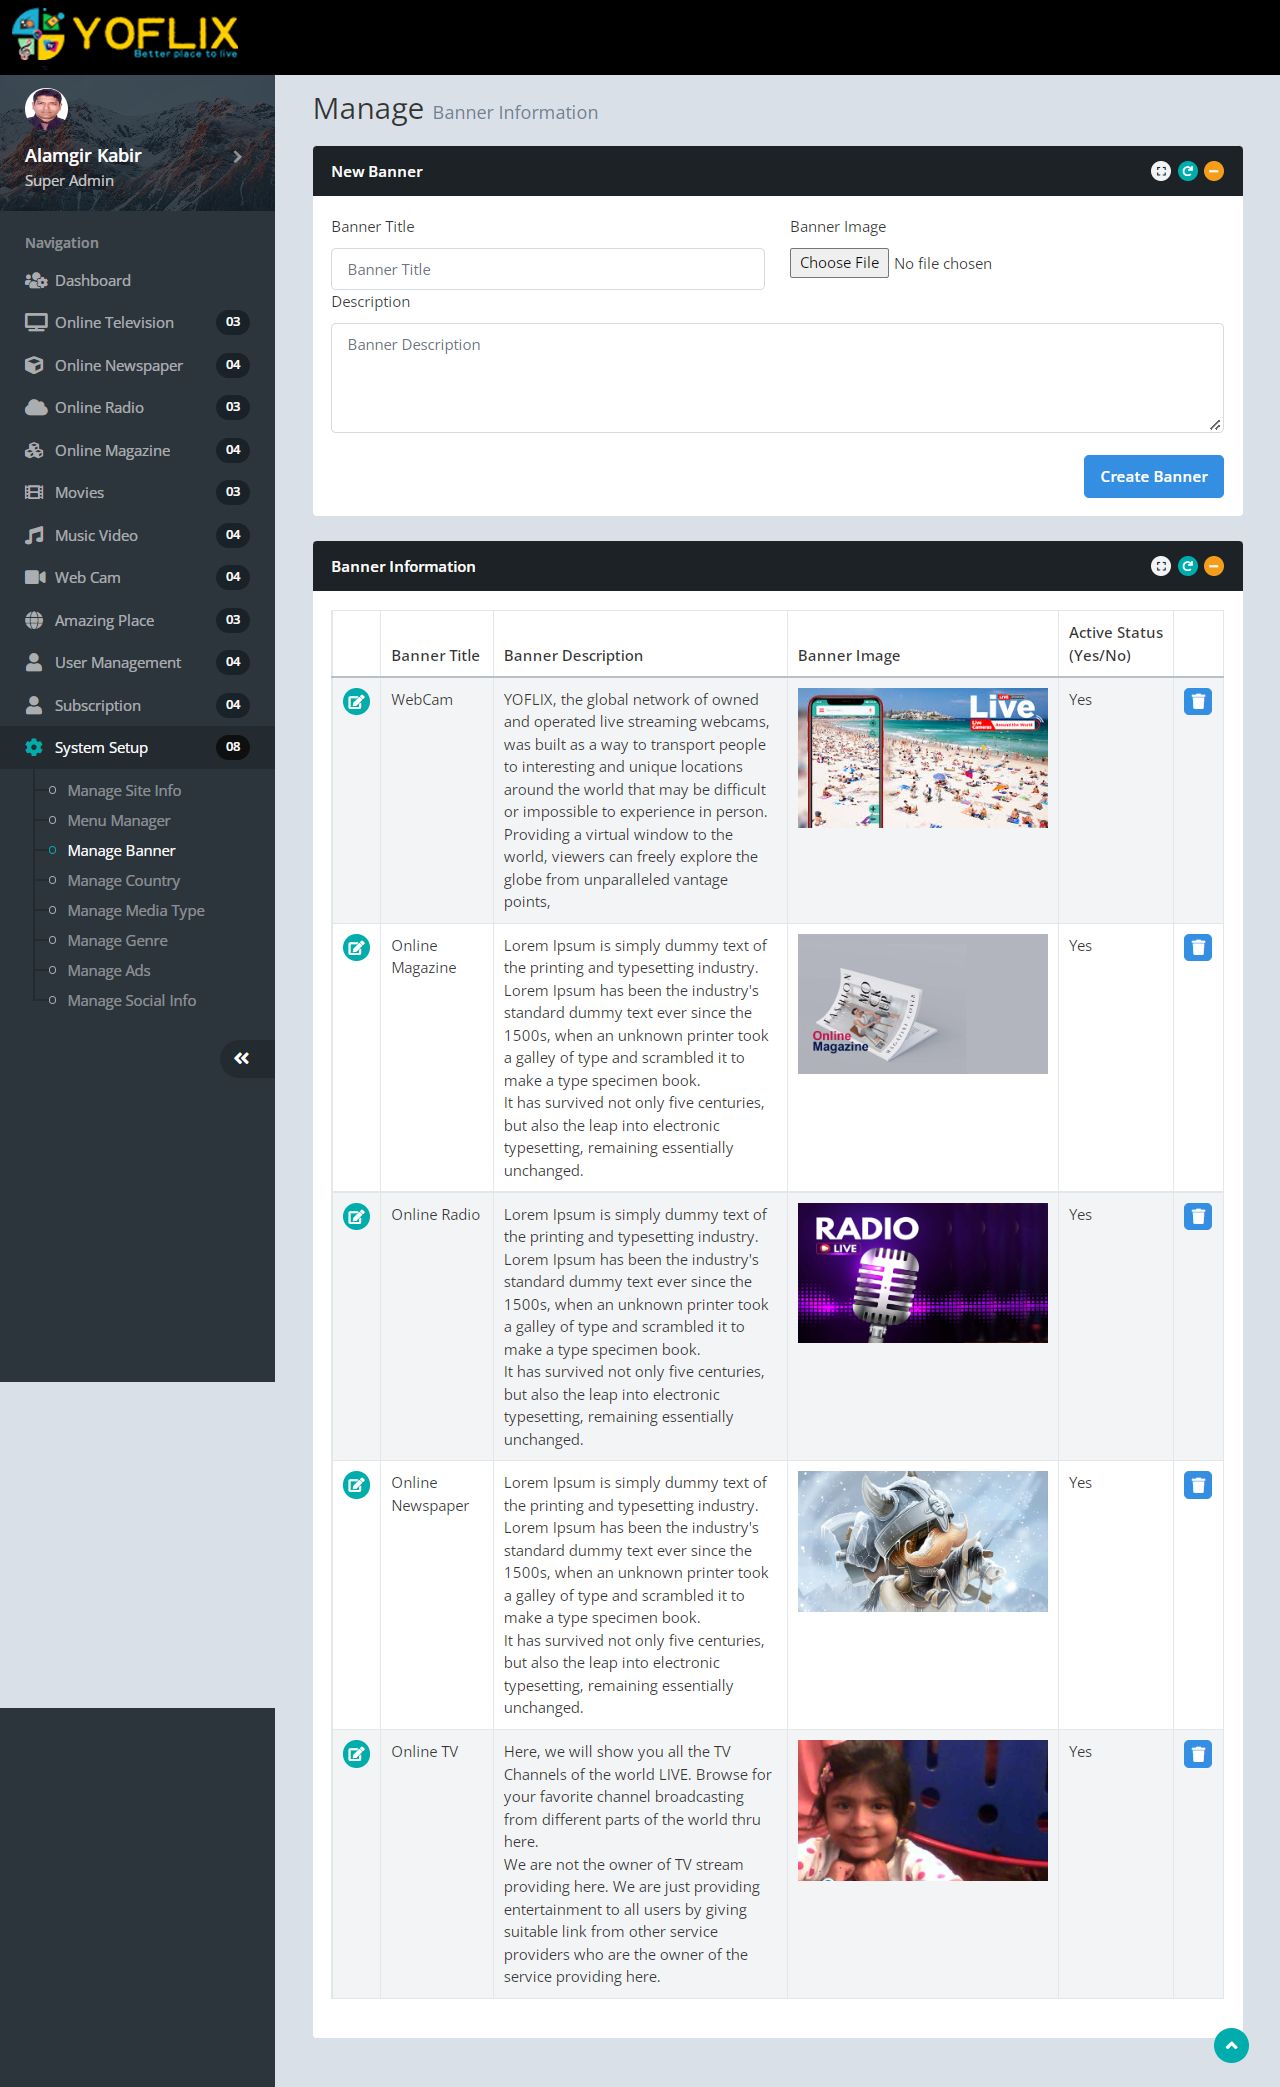Delete the Online Magazine banner
1280x2087 pixels.
1198,948
